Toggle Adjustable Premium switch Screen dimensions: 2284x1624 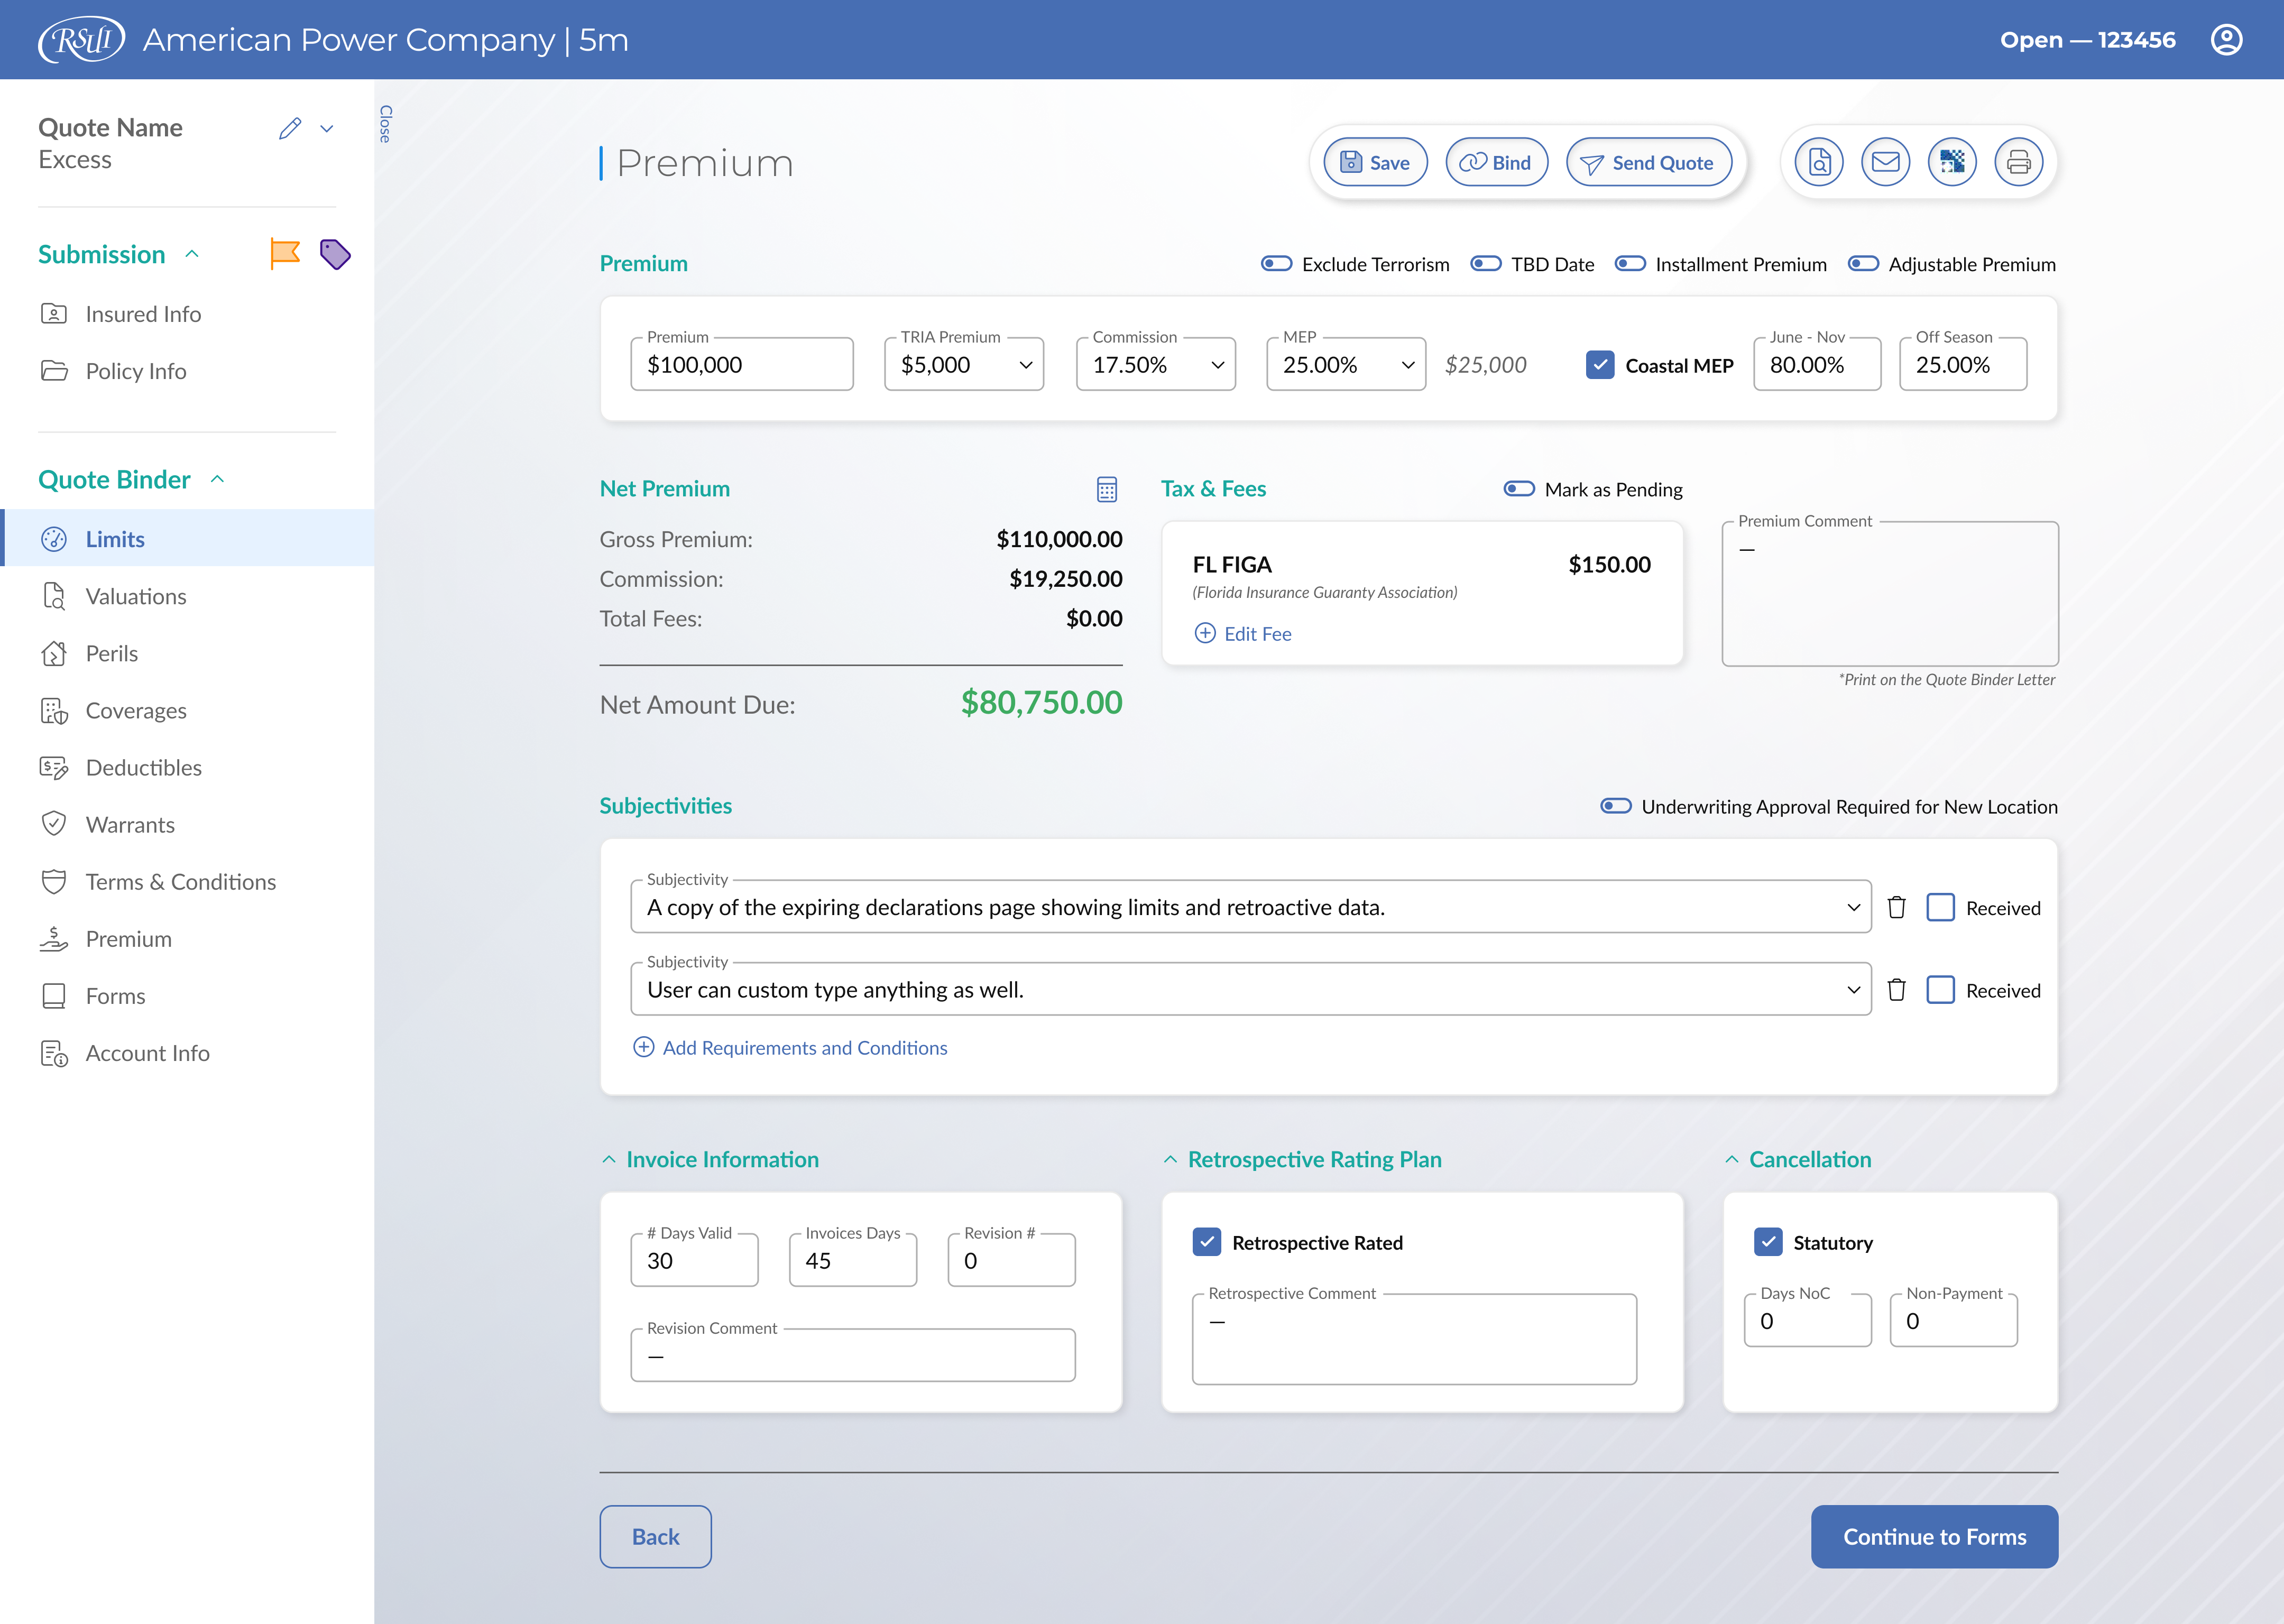(1863, 264)
